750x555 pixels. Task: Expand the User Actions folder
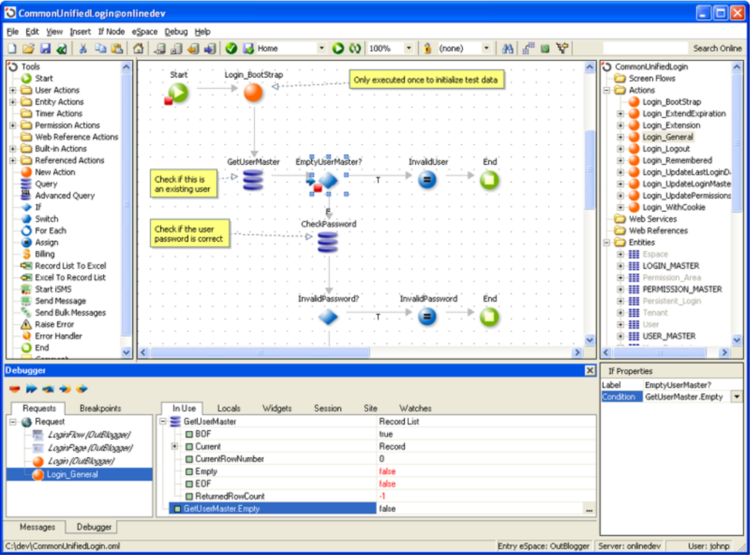click(x=13, y=90)
